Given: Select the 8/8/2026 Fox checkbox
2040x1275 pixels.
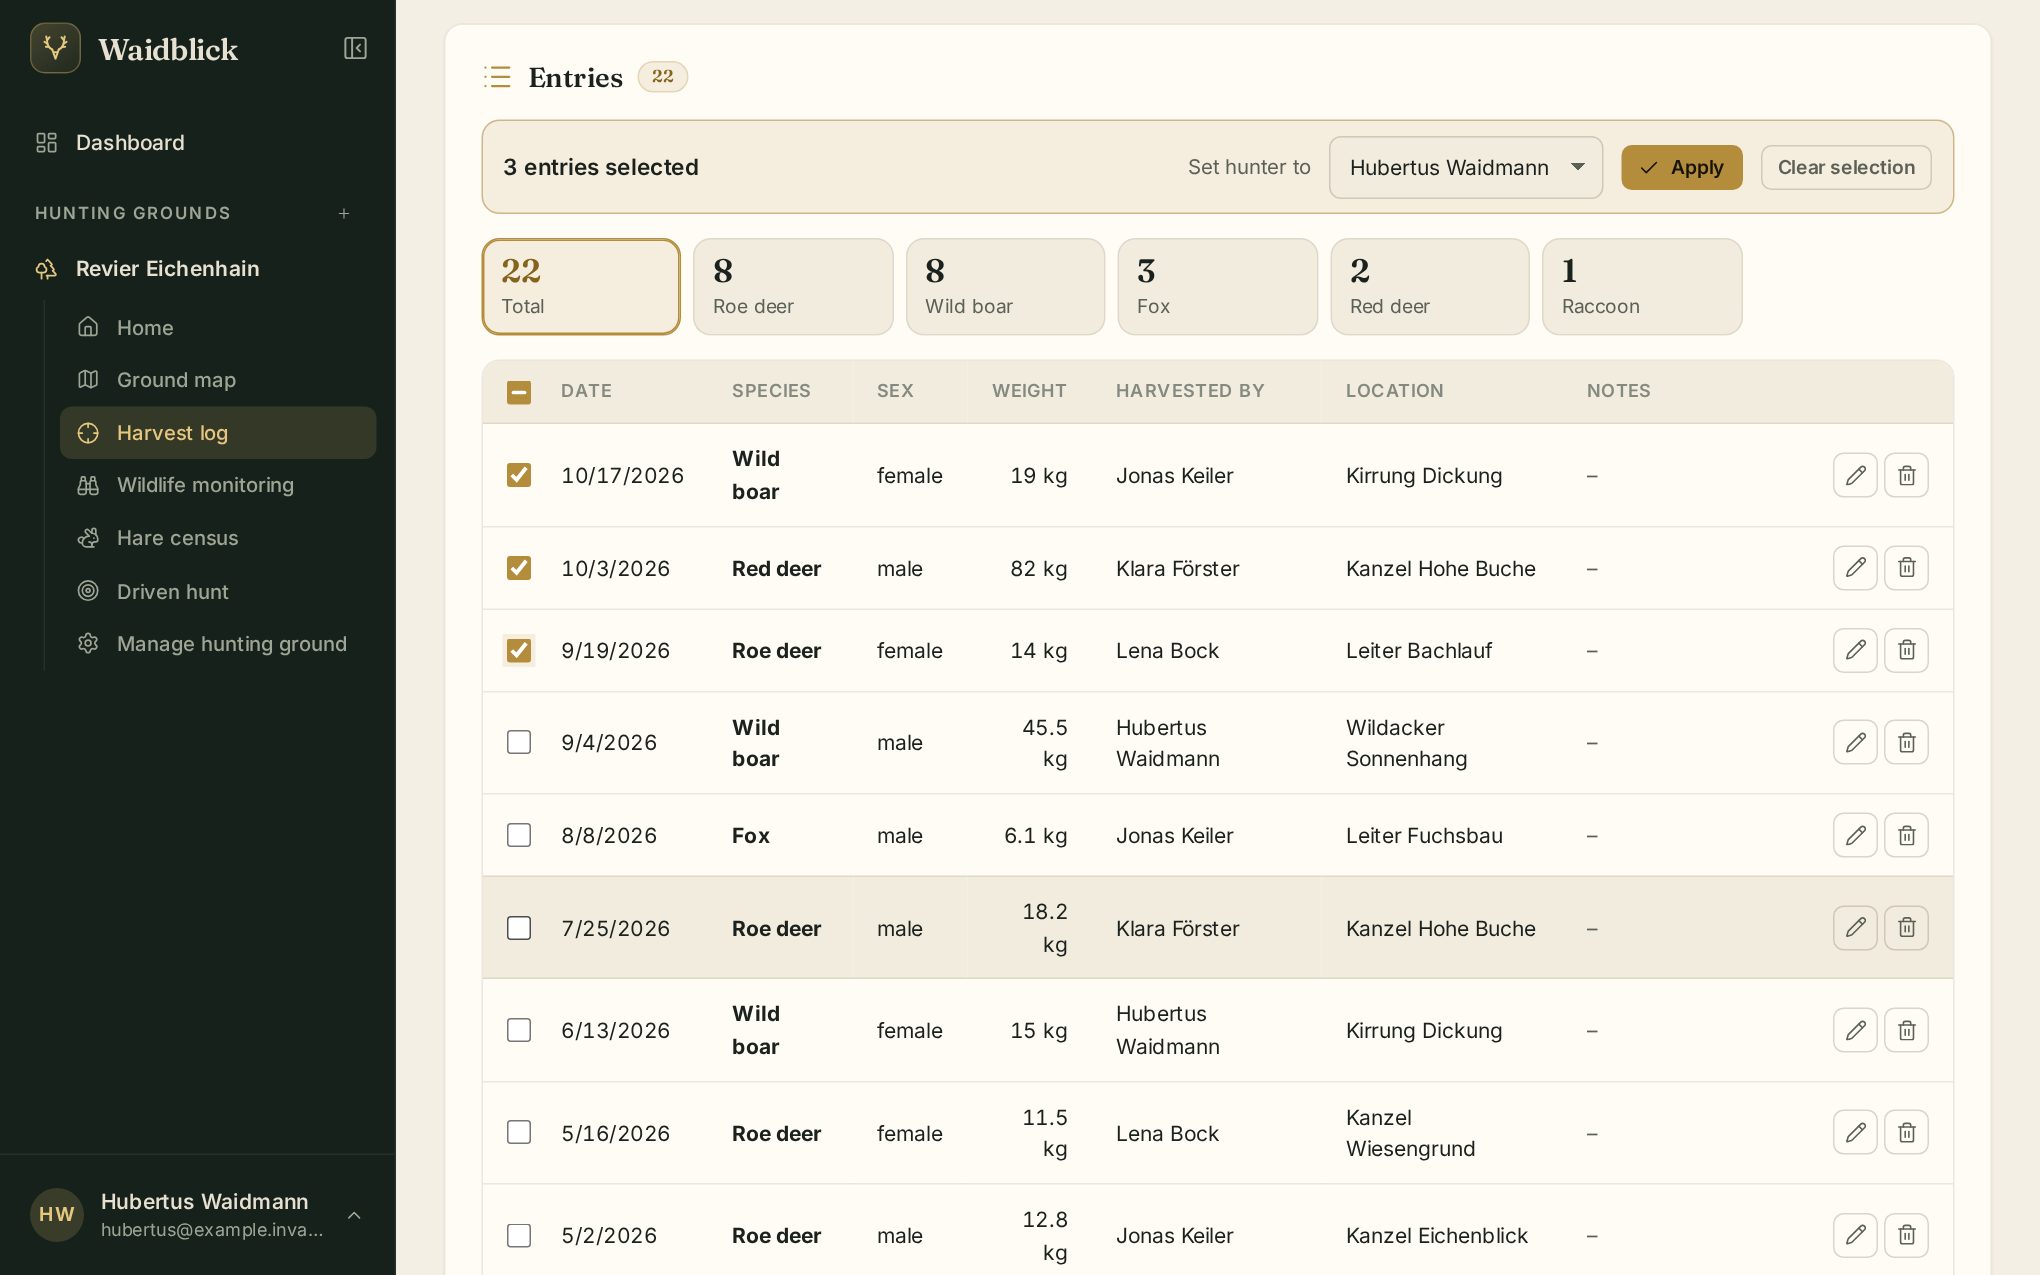Looking at the screenshot, I should click(x=519, y=835).
